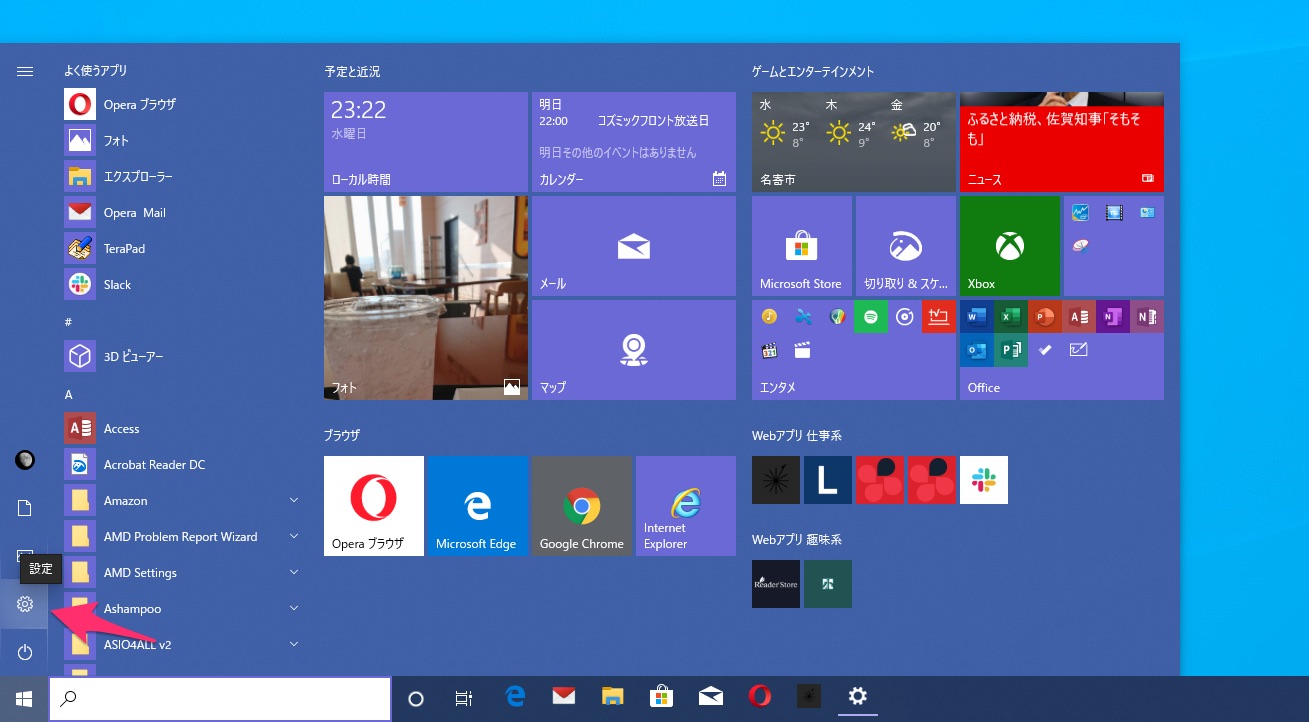Open the power options button
1309x722 pixels.
tap(25, 652)
